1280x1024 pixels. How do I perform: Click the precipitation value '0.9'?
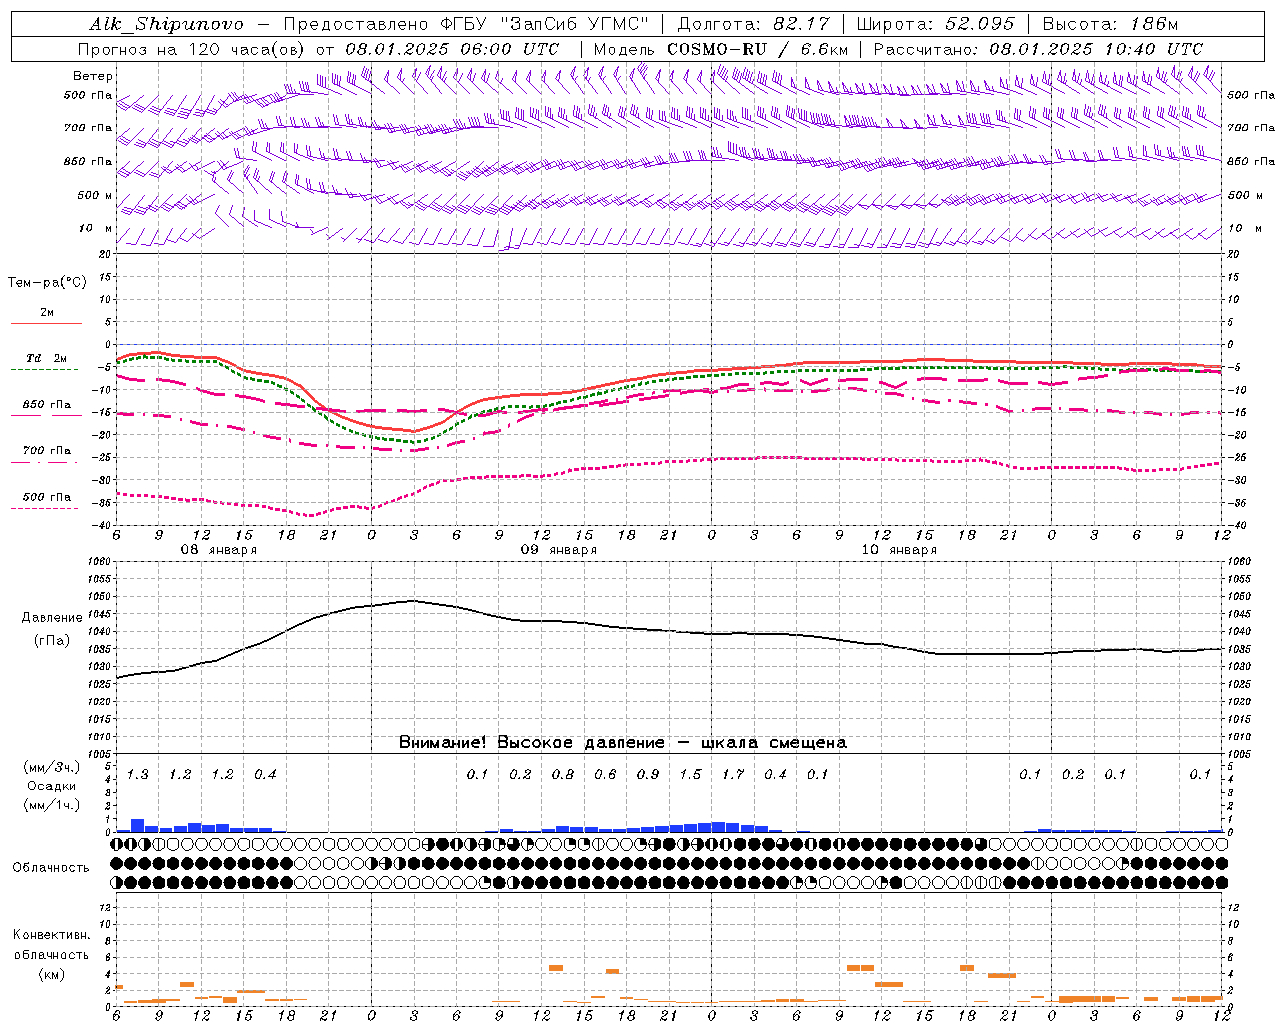(x=648, y=774)
